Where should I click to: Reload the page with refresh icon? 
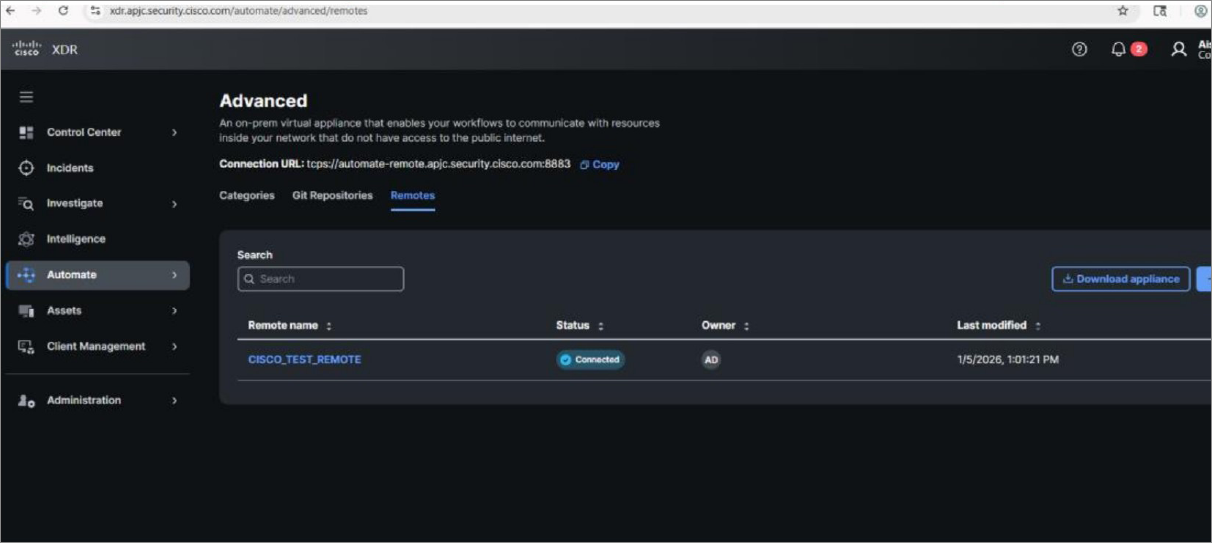tap(63, 11)
